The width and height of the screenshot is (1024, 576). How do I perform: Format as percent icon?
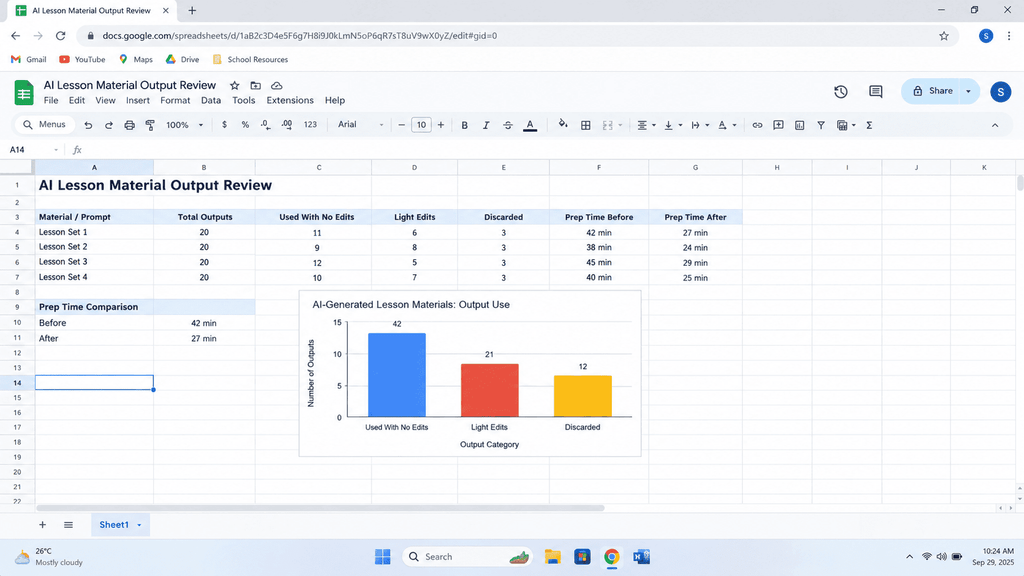tap(245, 125)
